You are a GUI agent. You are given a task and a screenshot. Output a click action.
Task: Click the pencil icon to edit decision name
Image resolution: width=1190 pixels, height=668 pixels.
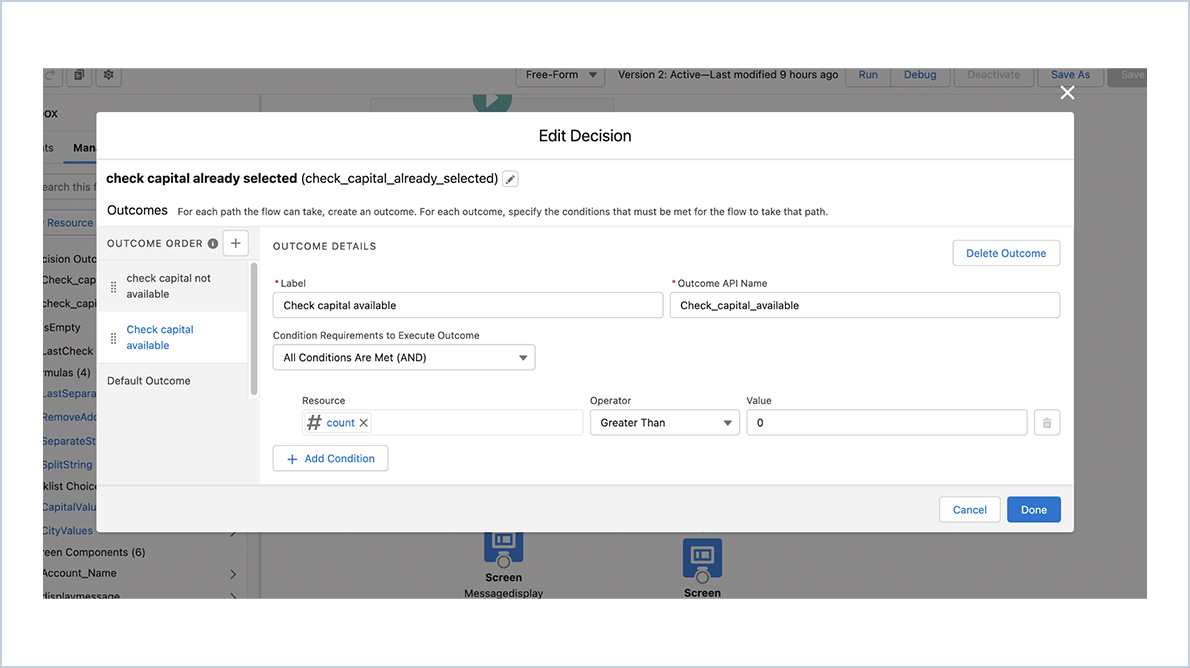pyautogui.click(x=510, y=179)
